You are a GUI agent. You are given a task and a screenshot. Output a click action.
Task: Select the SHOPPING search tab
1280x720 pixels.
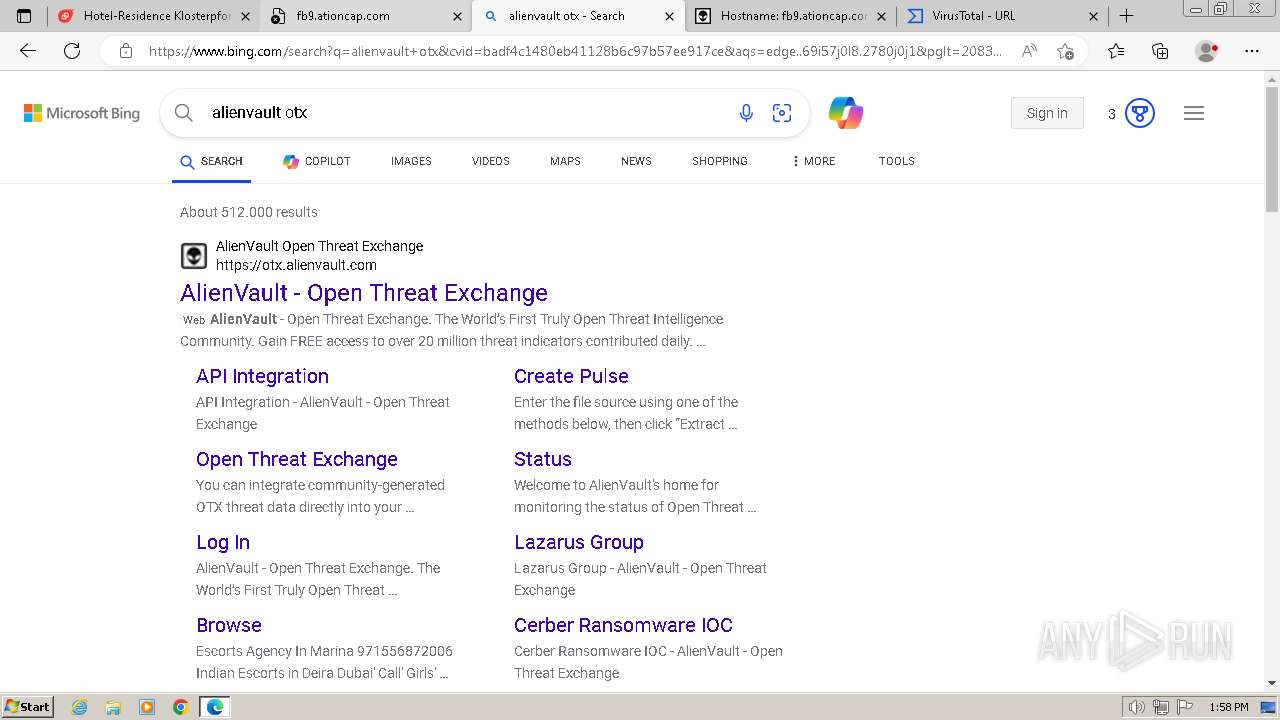point(720,161)
